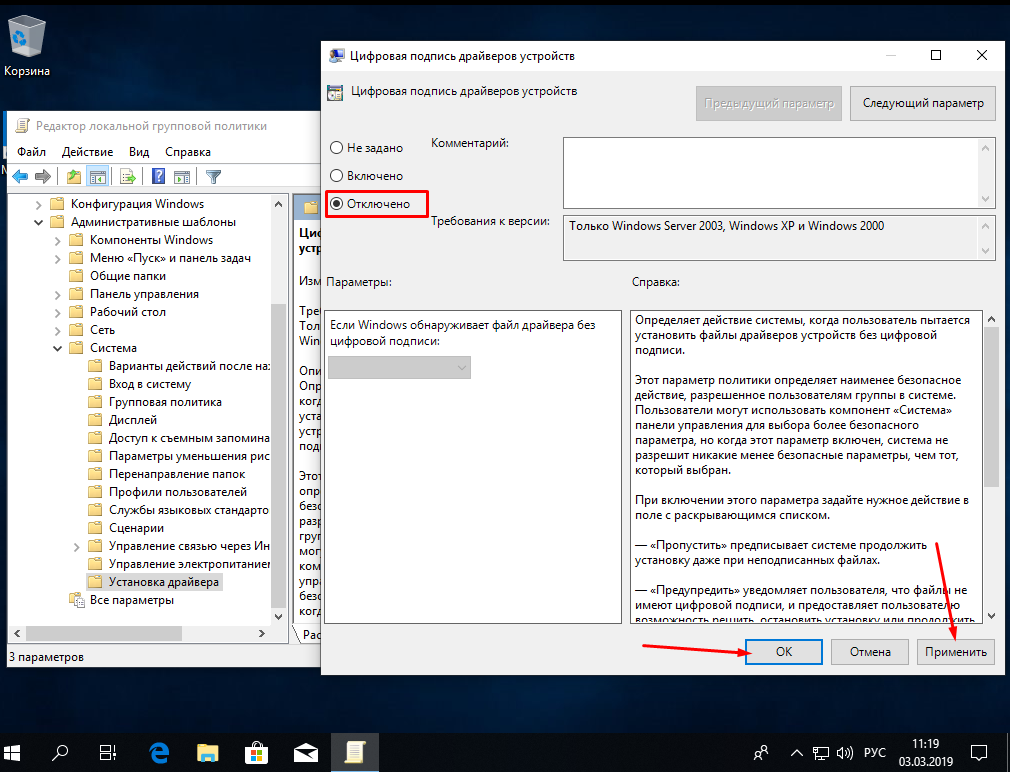Image resolution: width=1010 pixels, height=772 pixels.
Task: Click the Filter funnel icon
Action: point(213,176)
